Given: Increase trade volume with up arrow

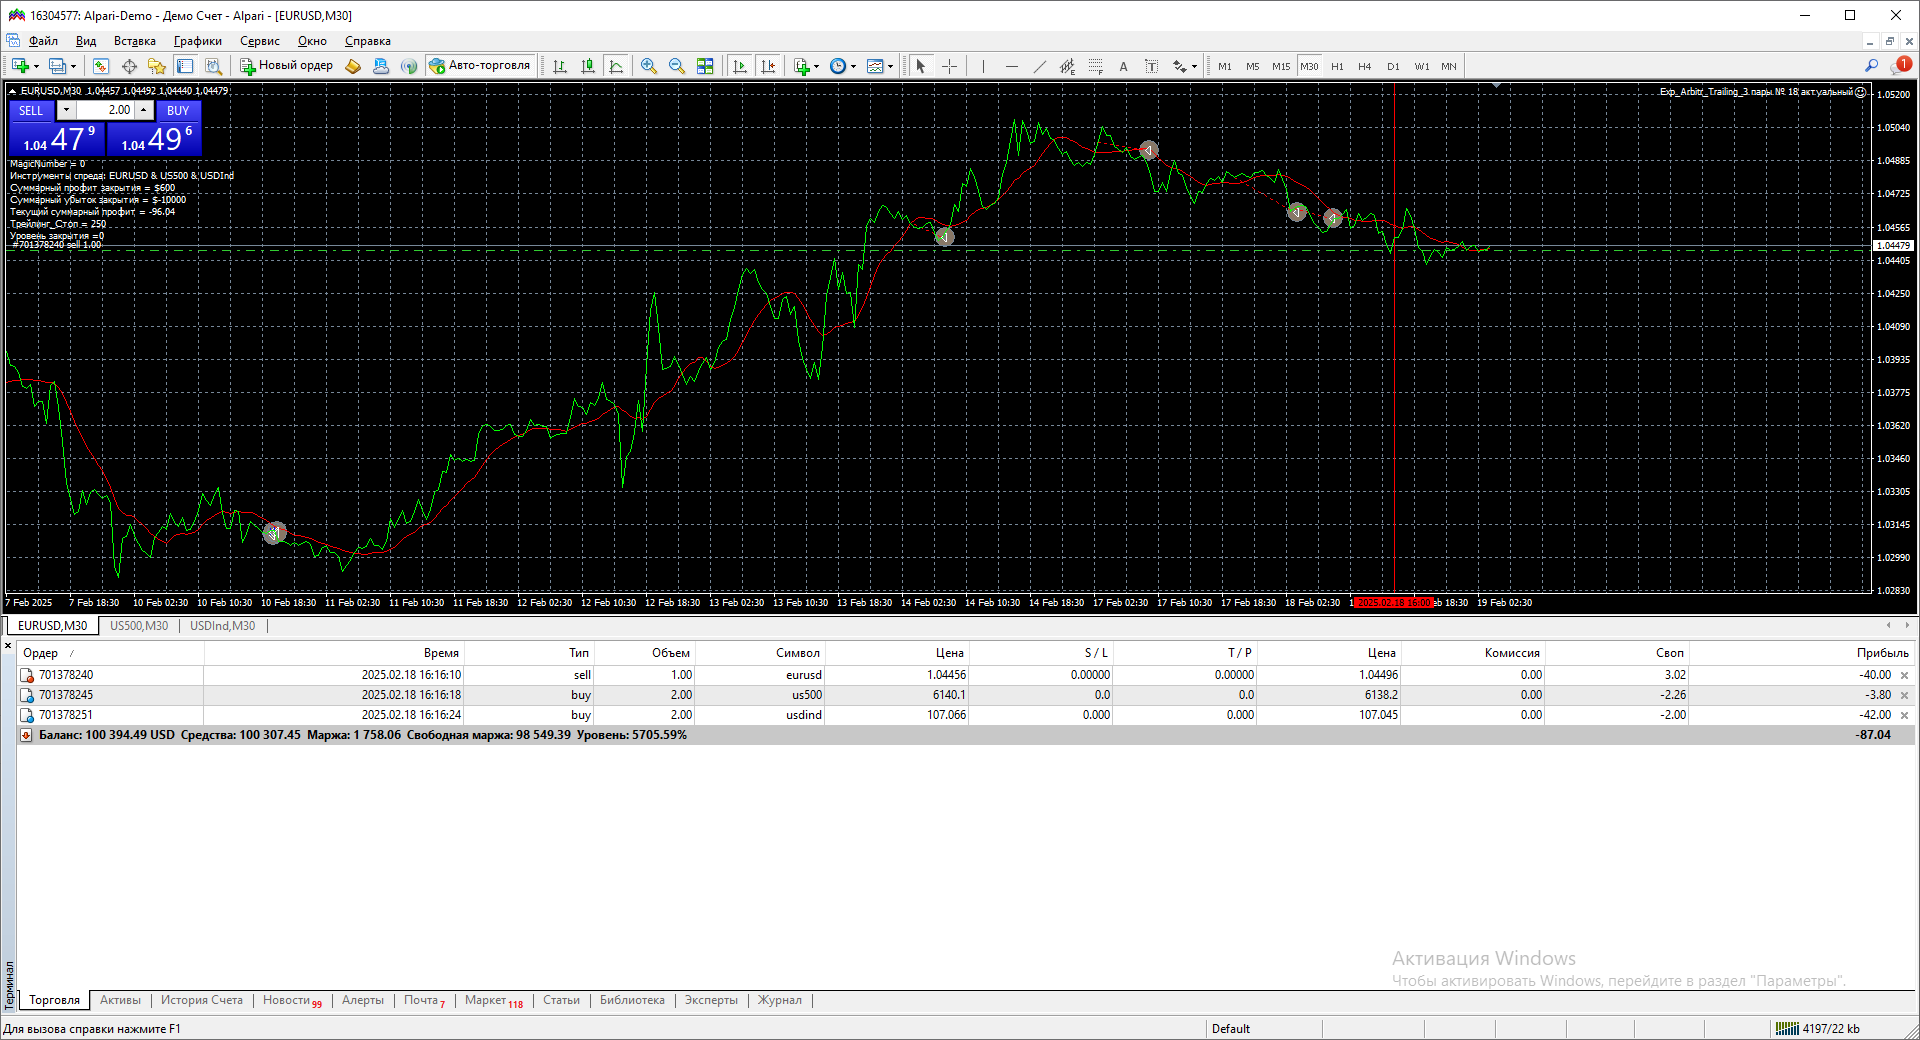Looking at the screenshot, I should pos(144,110).
